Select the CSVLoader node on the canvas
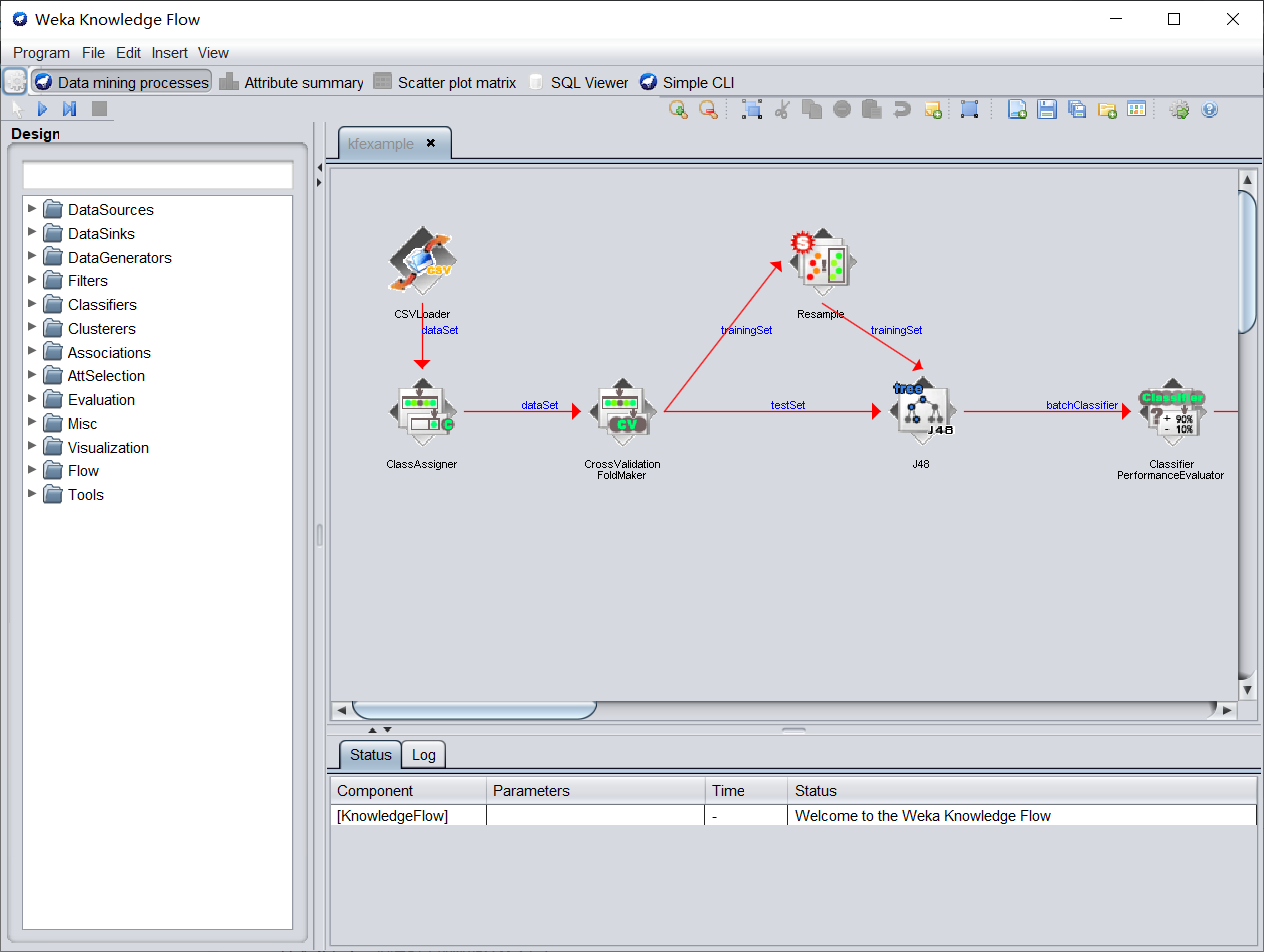Image resolution: width=1264 pixels, height=952 pixels. point(422,258)
